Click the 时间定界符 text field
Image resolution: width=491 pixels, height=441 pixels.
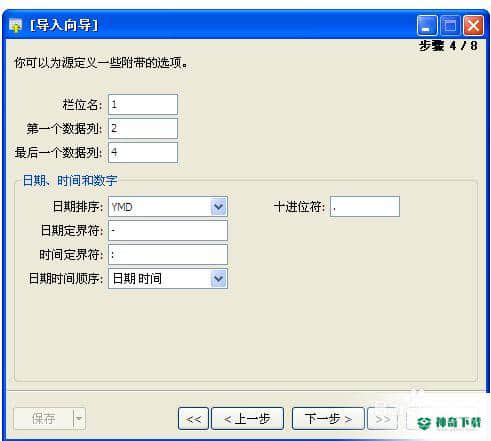coord(168,255)
